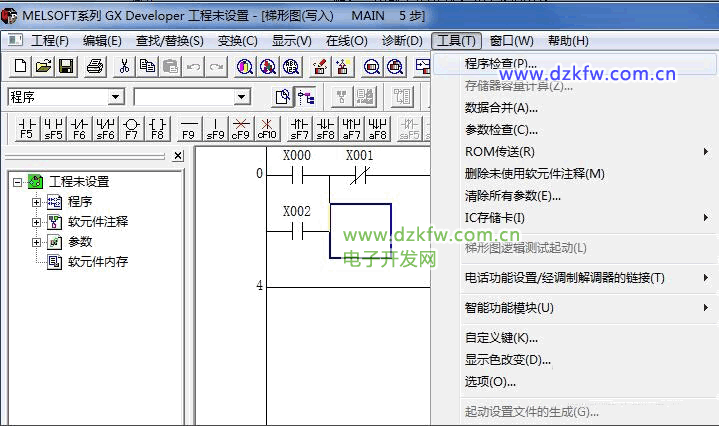Open the 工程(F) menu

pos(50,41)
